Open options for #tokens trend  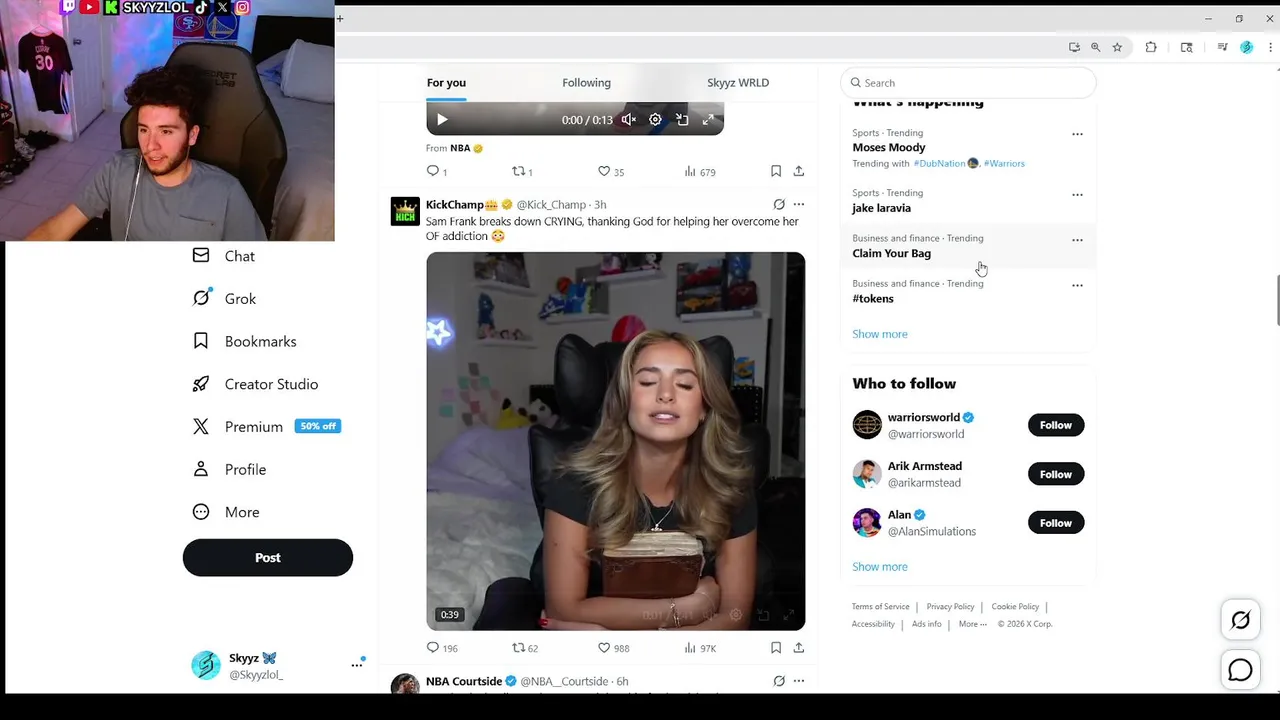(x=1077, y=285)
